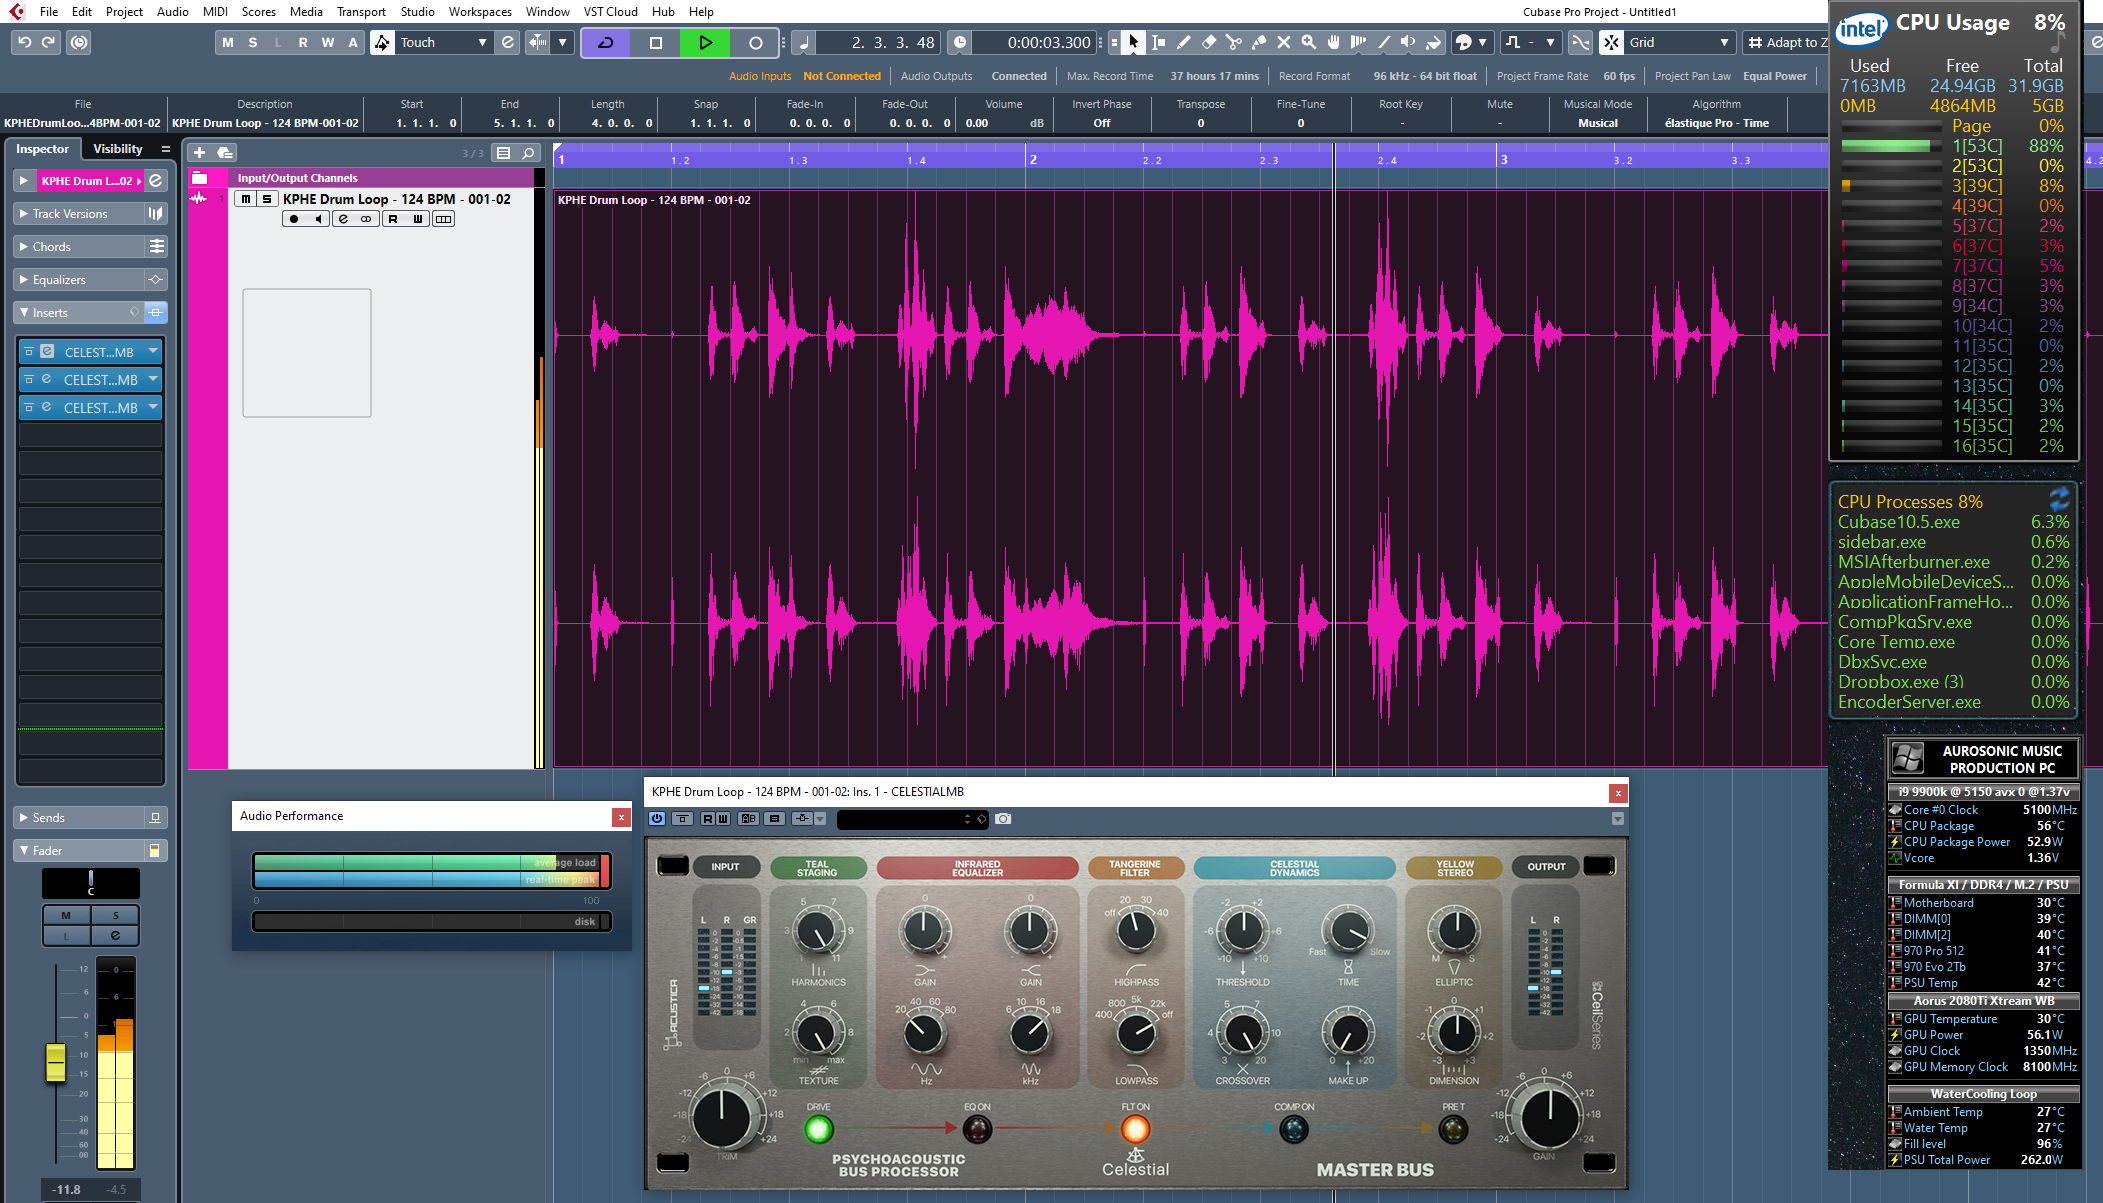Edit channel settings for KPHE Drum track in Inspector

click(x=156, y=181)
